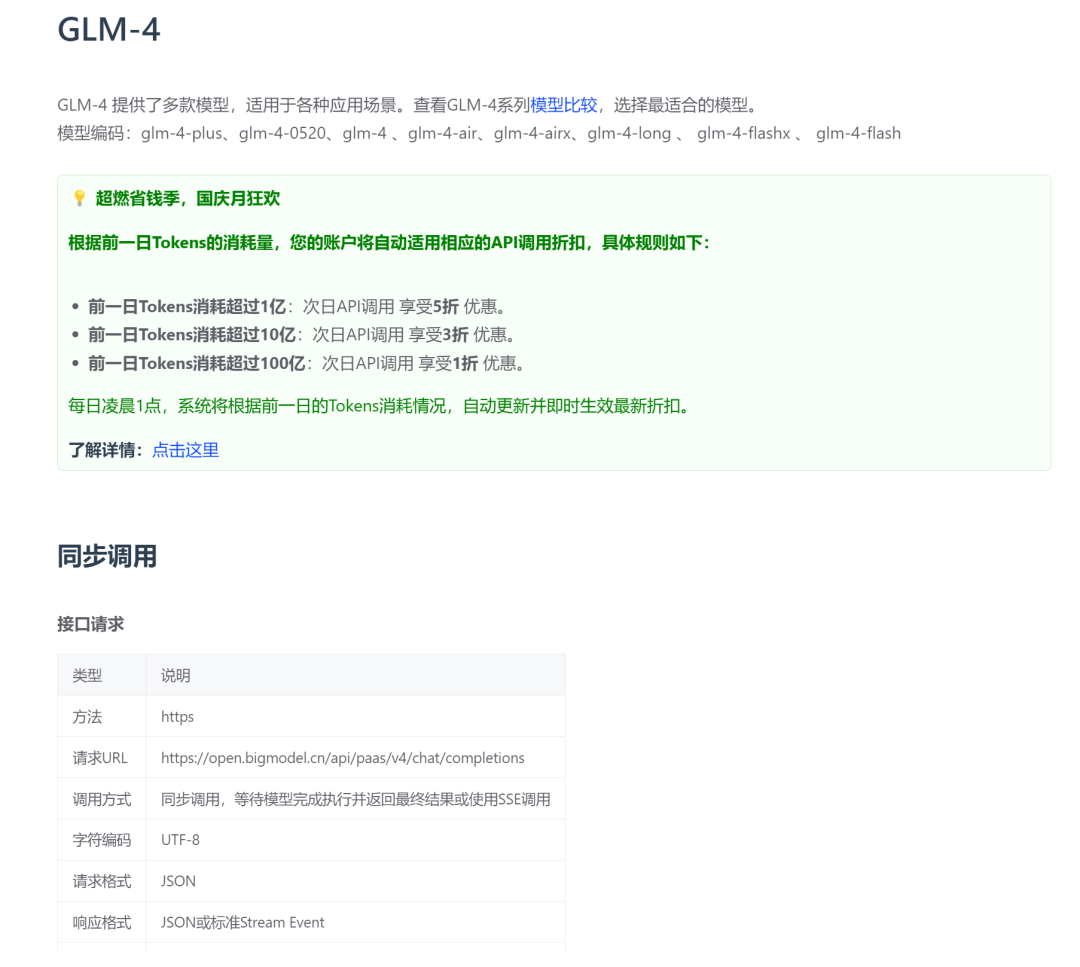Click the 请求格式 row label
Viewport: 1080px width, 967px height.
pyautogui.click(x=101, y=882)
